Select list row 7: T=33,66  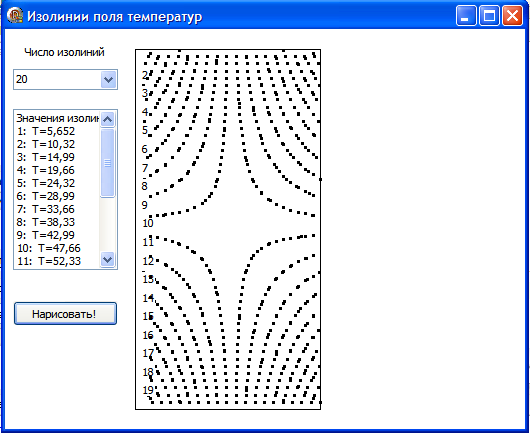[x=57, y=209]
